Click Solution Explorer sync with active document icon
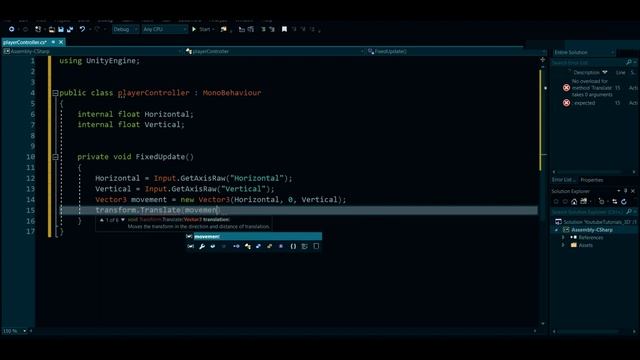This screenshot has width=640, height=360. coord(614,202)
